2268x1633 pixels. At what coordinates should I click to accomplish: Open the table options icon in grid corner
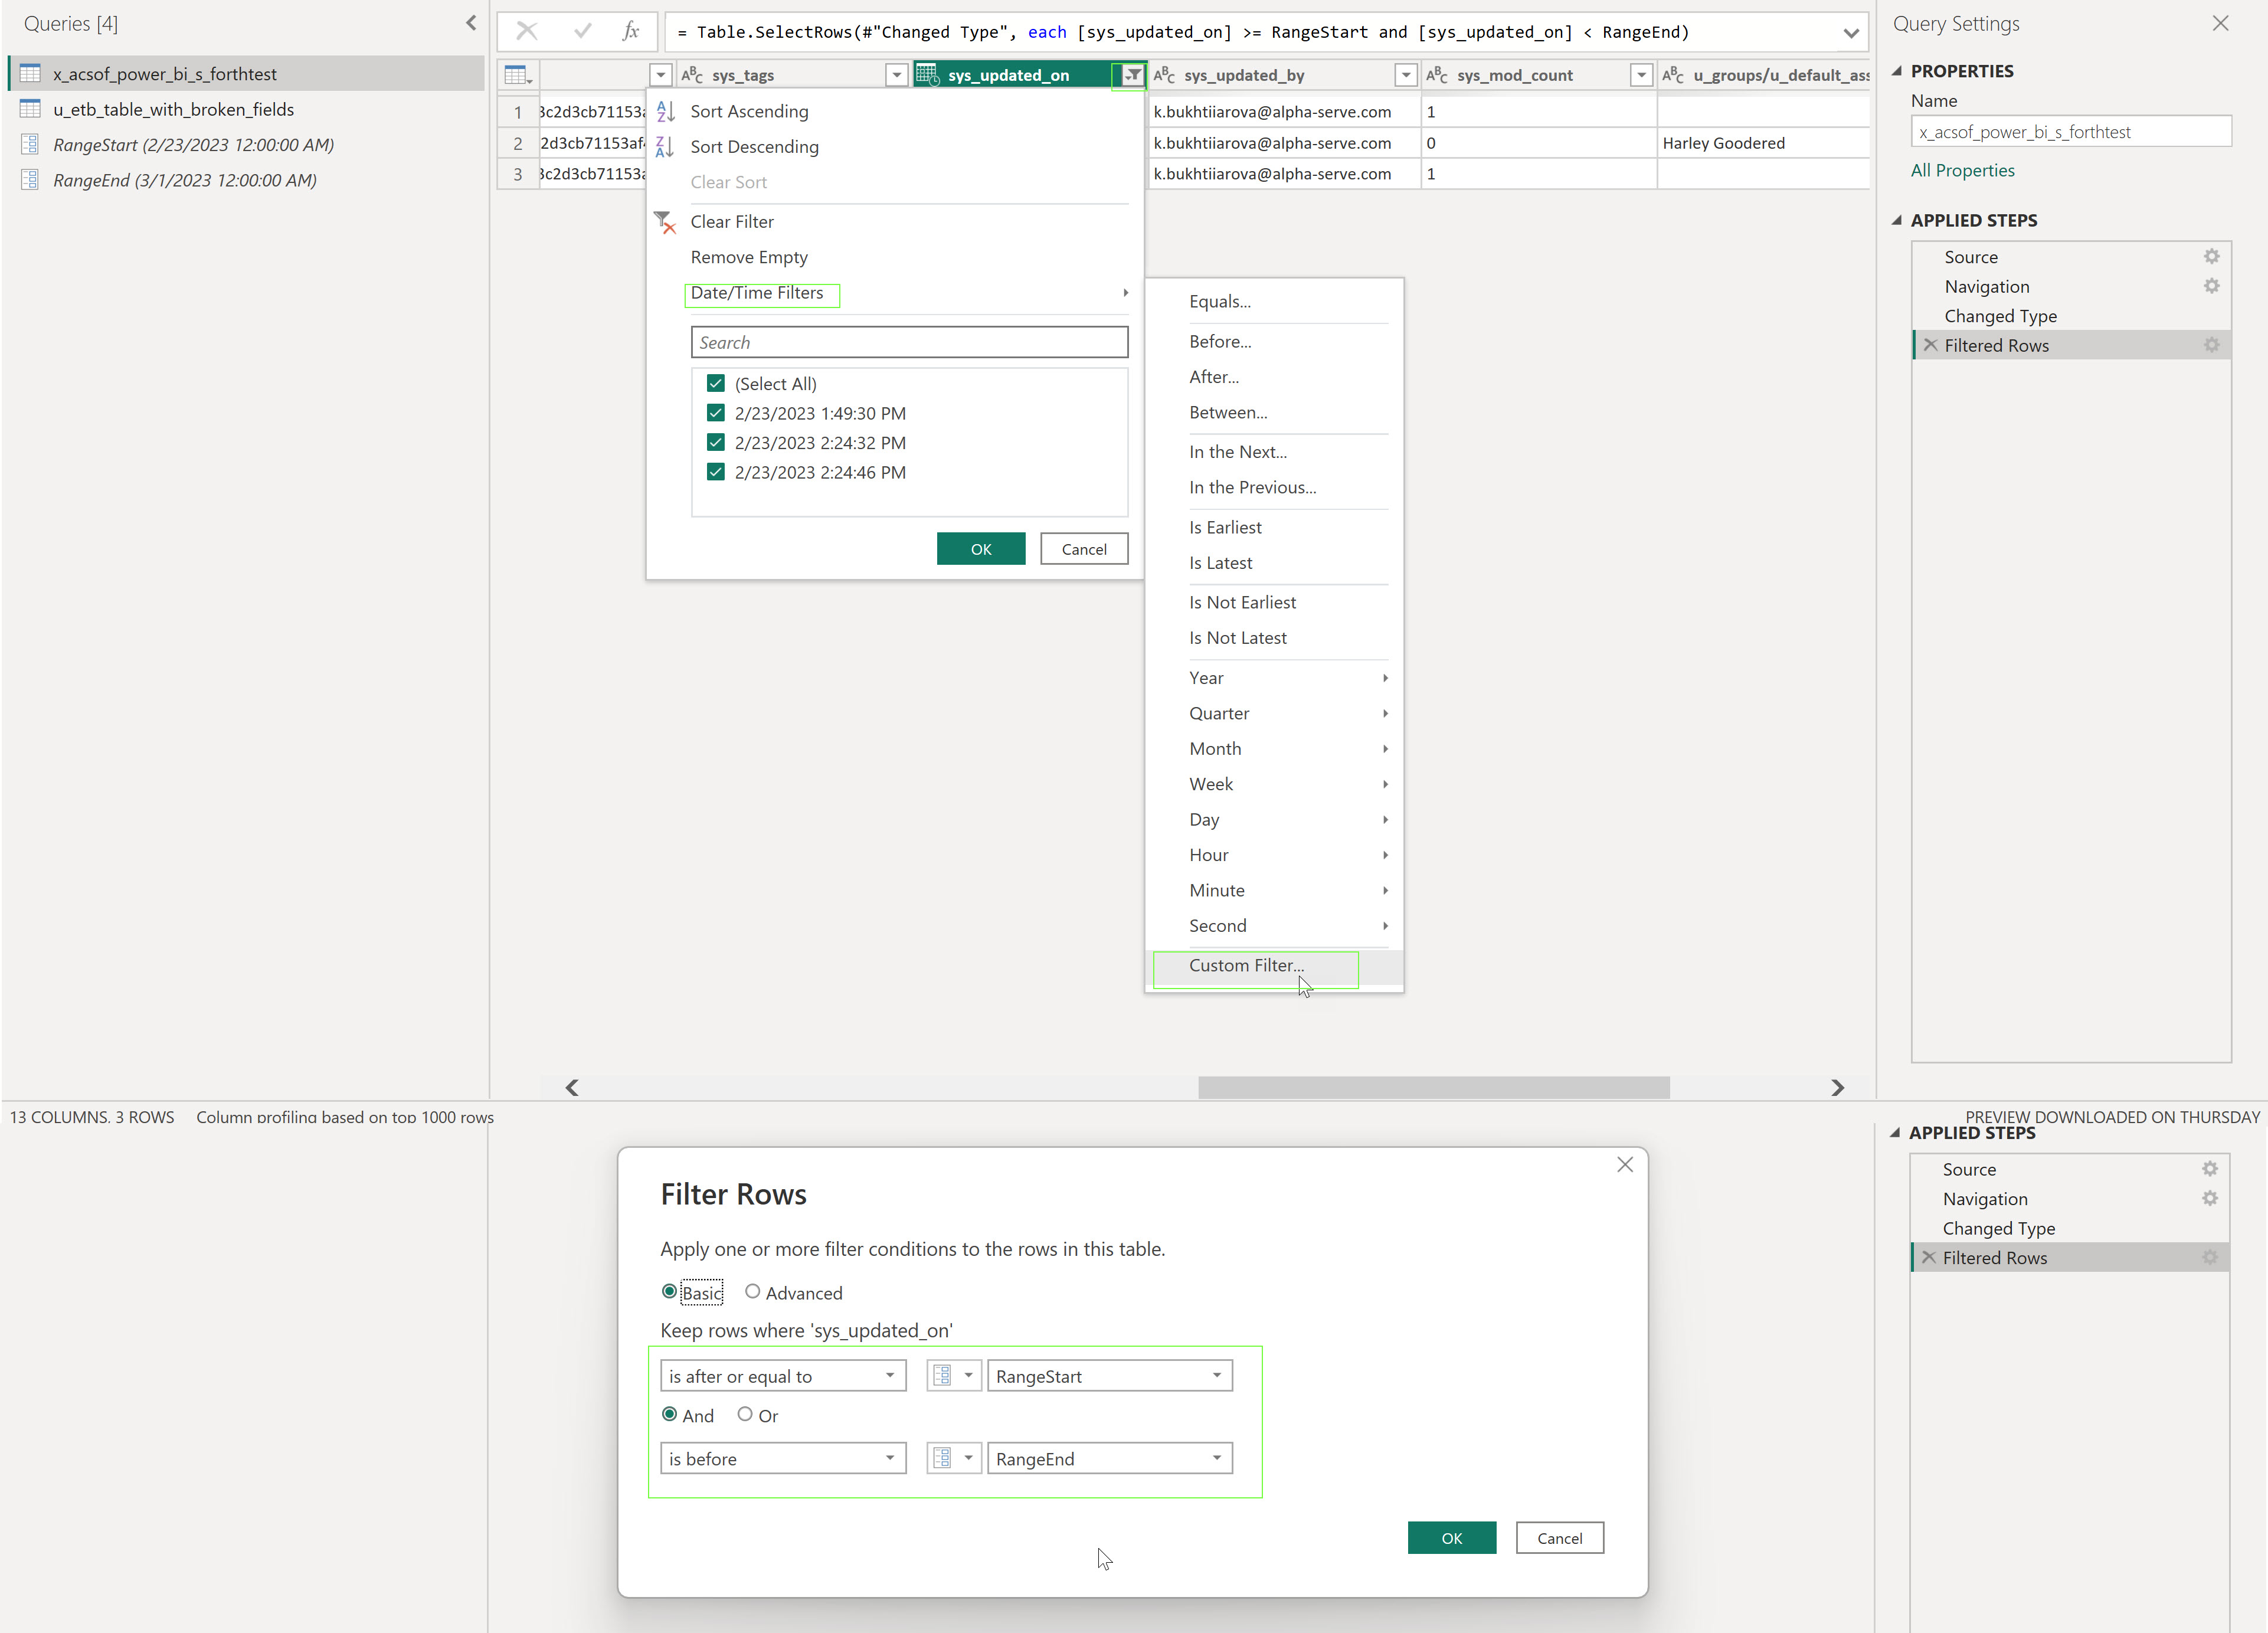click(518, 75)
